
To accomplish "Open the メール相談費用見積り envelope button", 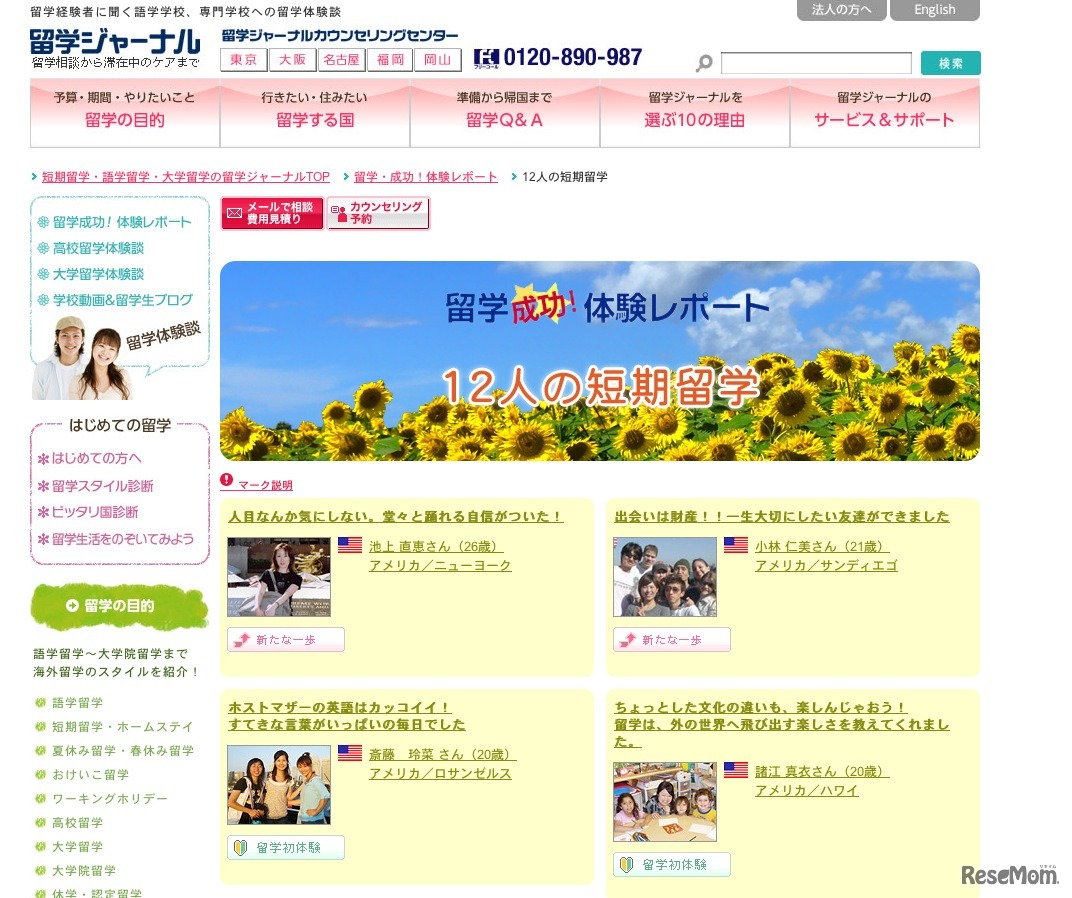I will coord(271,214).
